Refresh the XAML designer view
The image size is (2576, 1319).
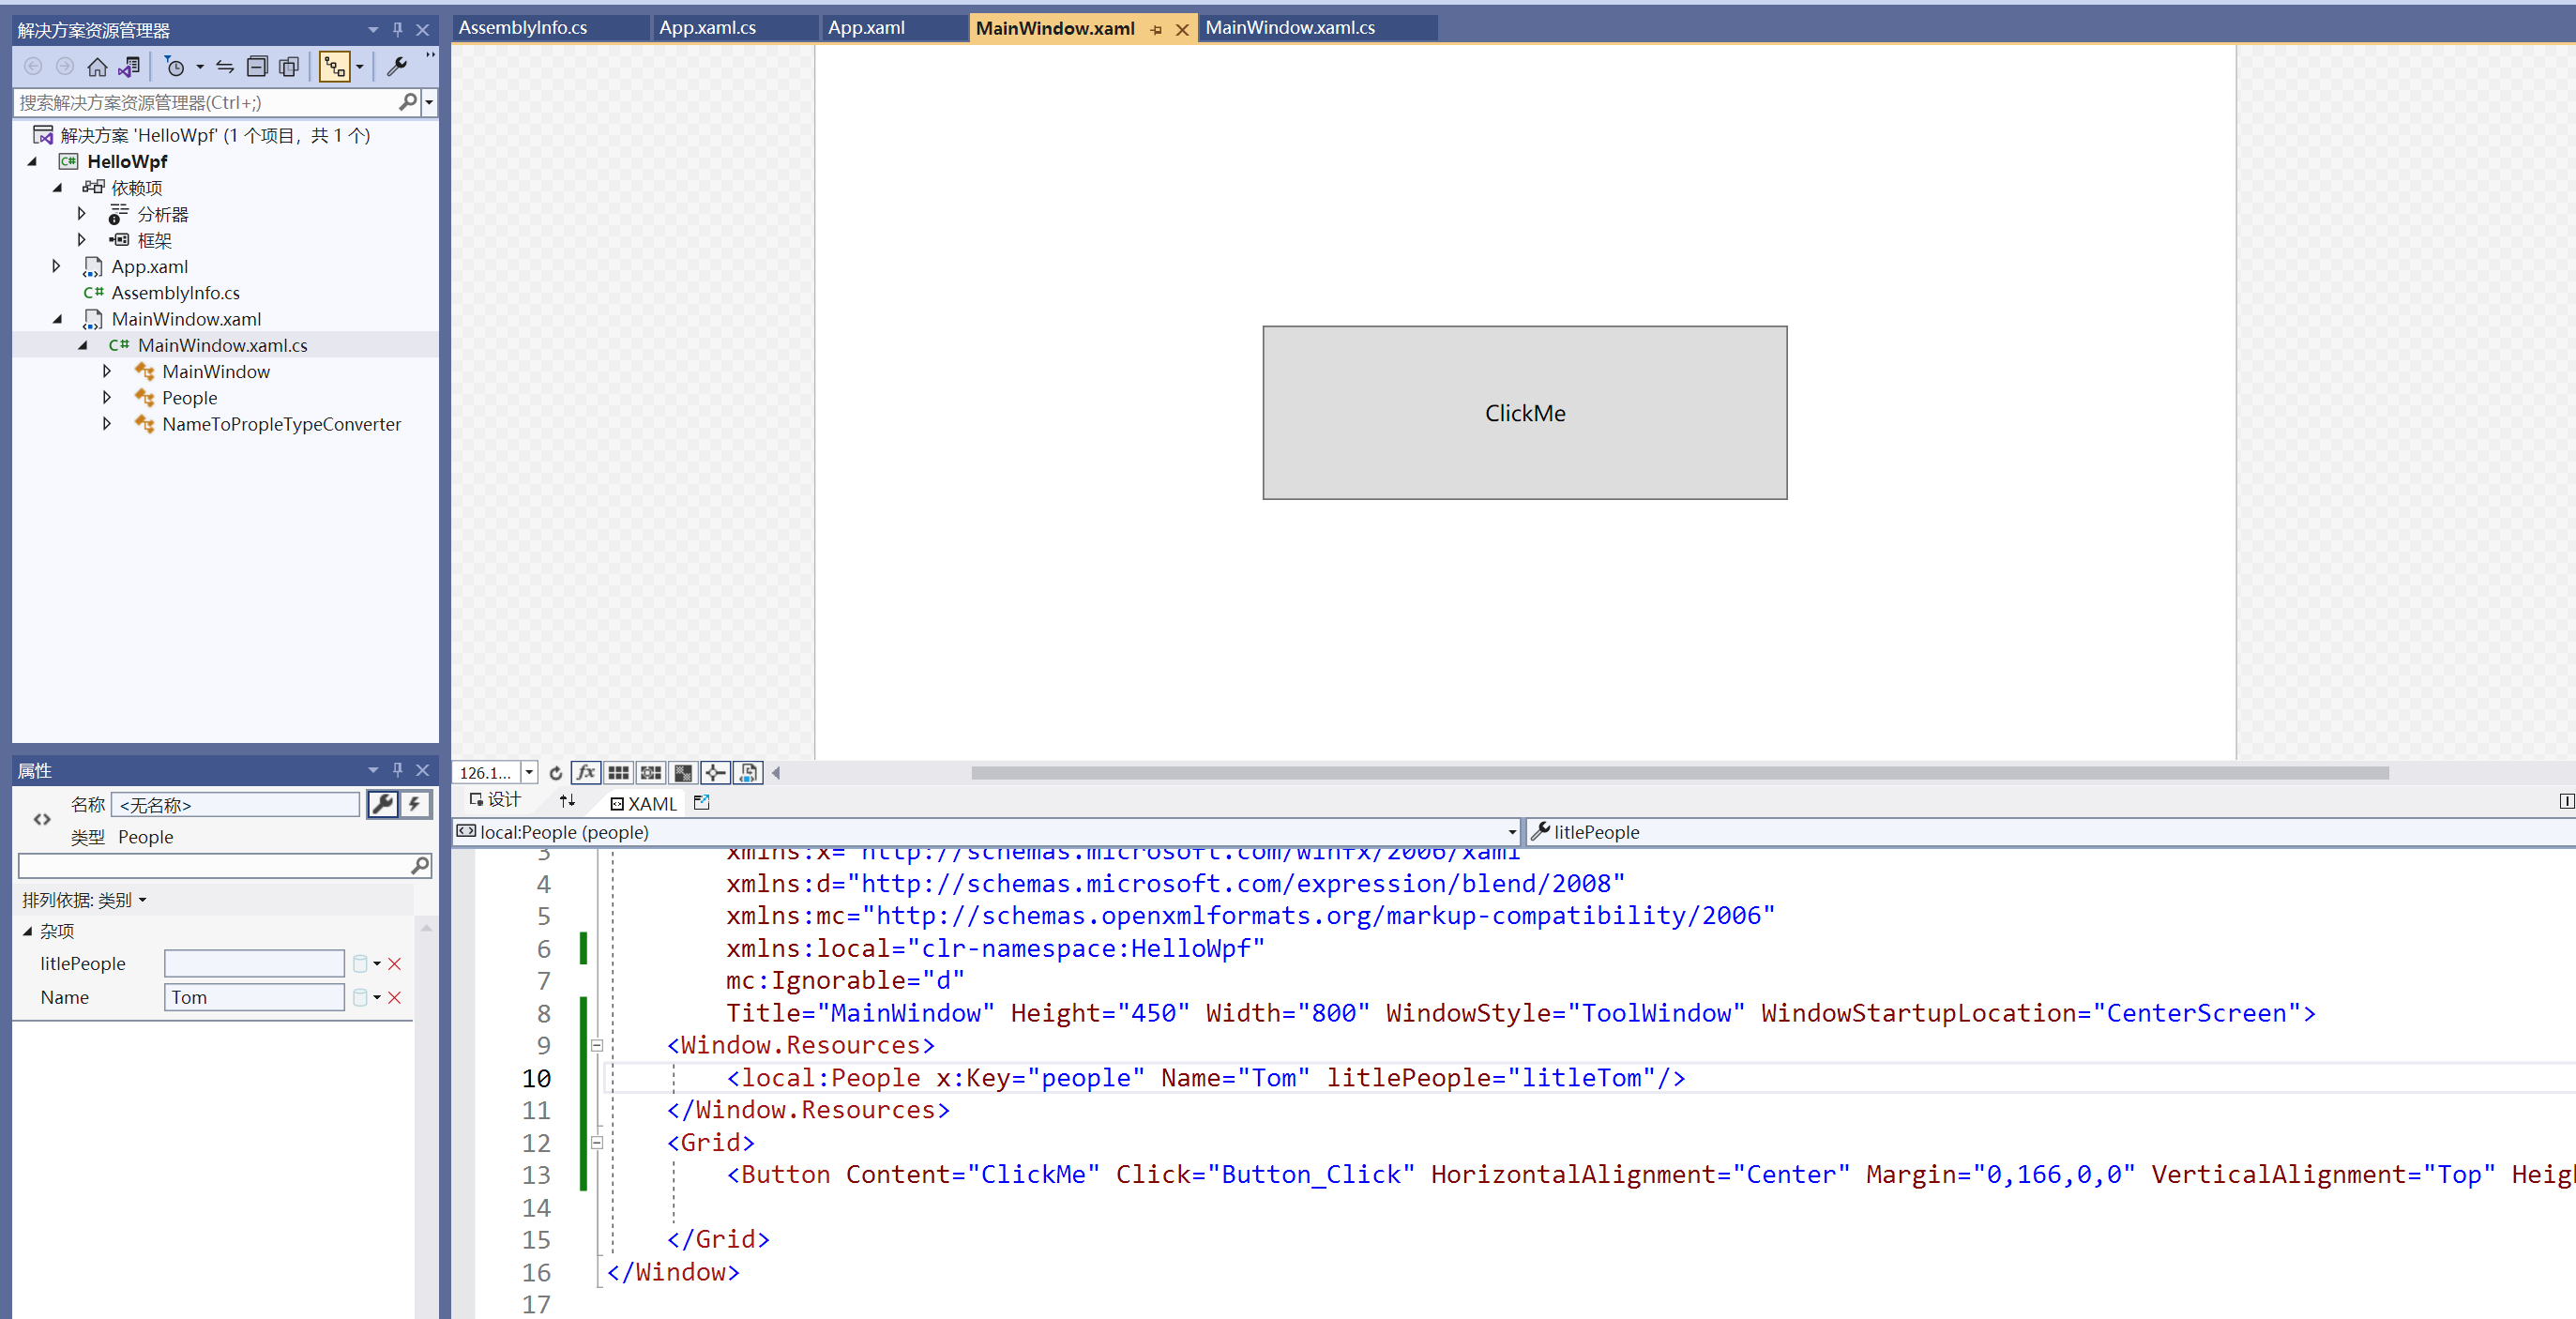[x=556, y=773]
